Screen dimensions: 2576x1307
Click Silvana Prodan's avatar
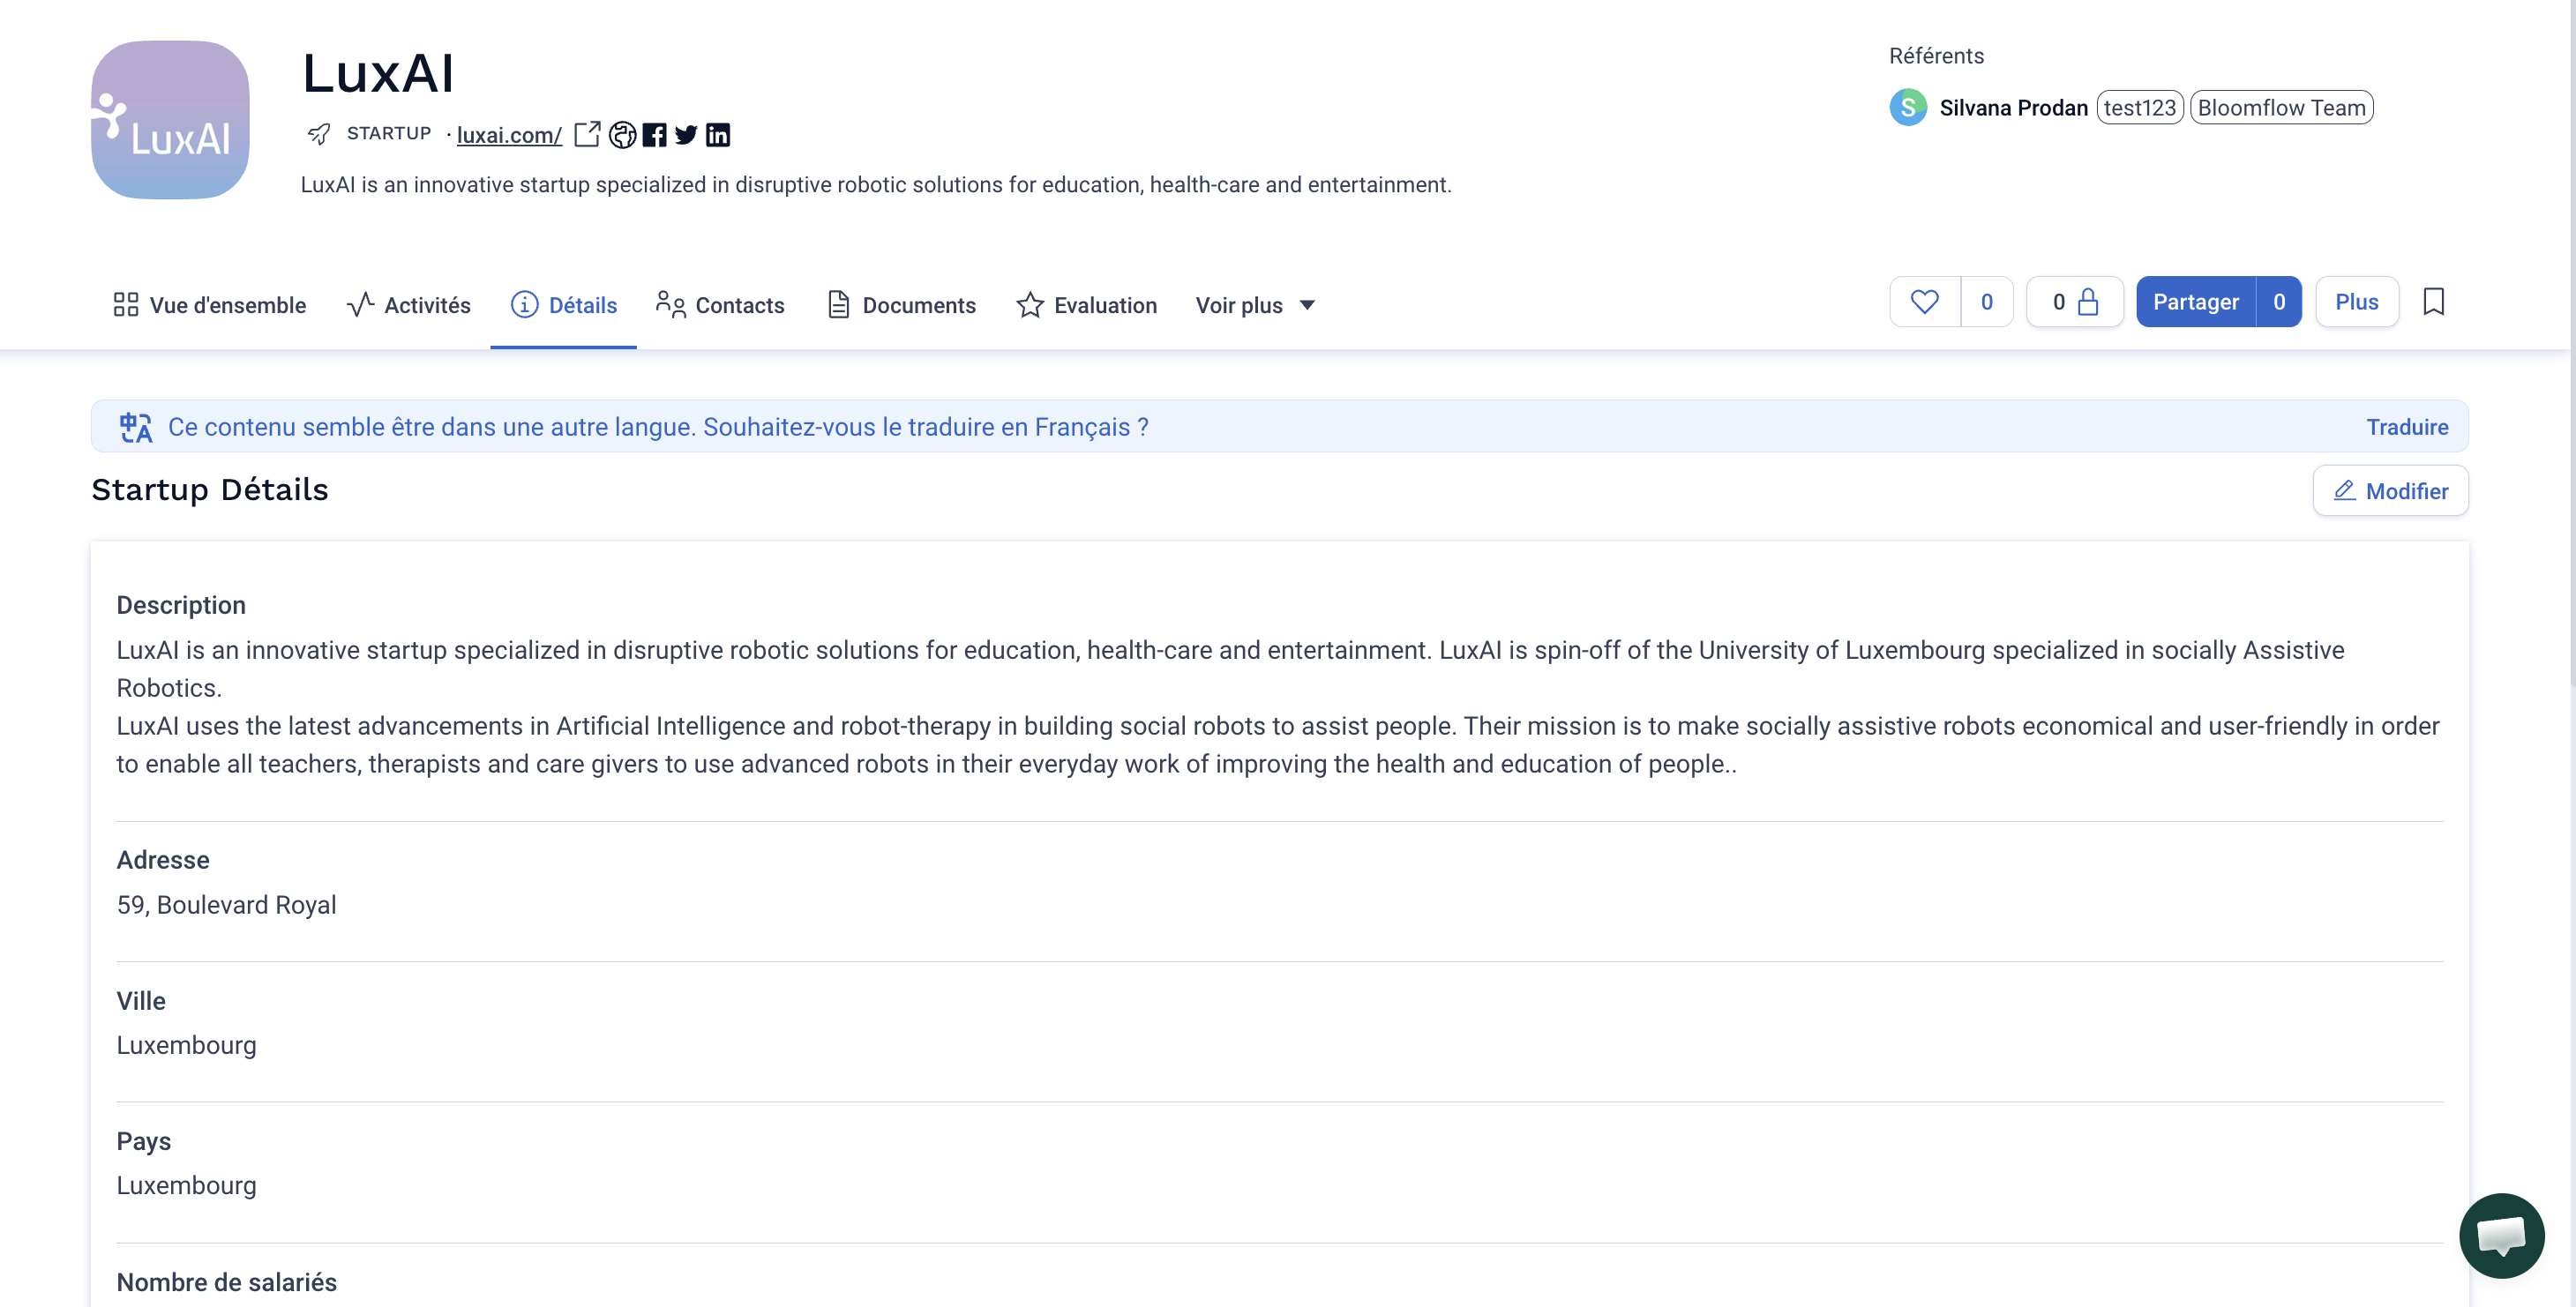(x=1907, y=108)
